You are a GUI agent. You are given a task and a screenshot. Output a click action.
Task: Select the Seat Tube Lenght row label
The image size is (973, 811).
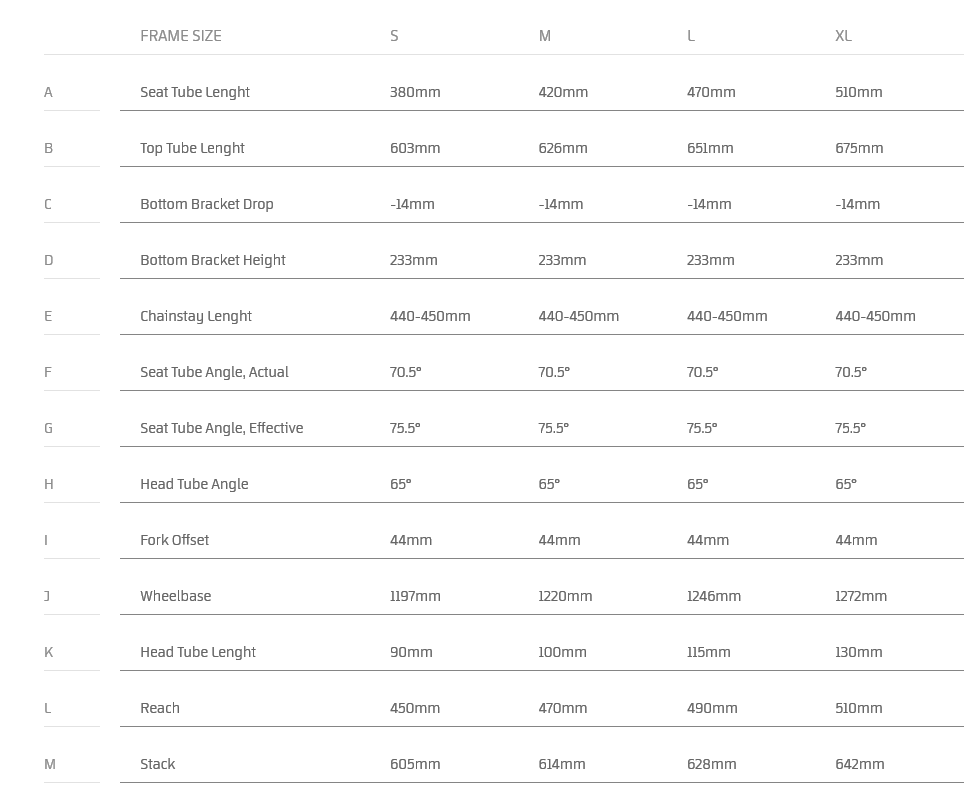[195, 92]
